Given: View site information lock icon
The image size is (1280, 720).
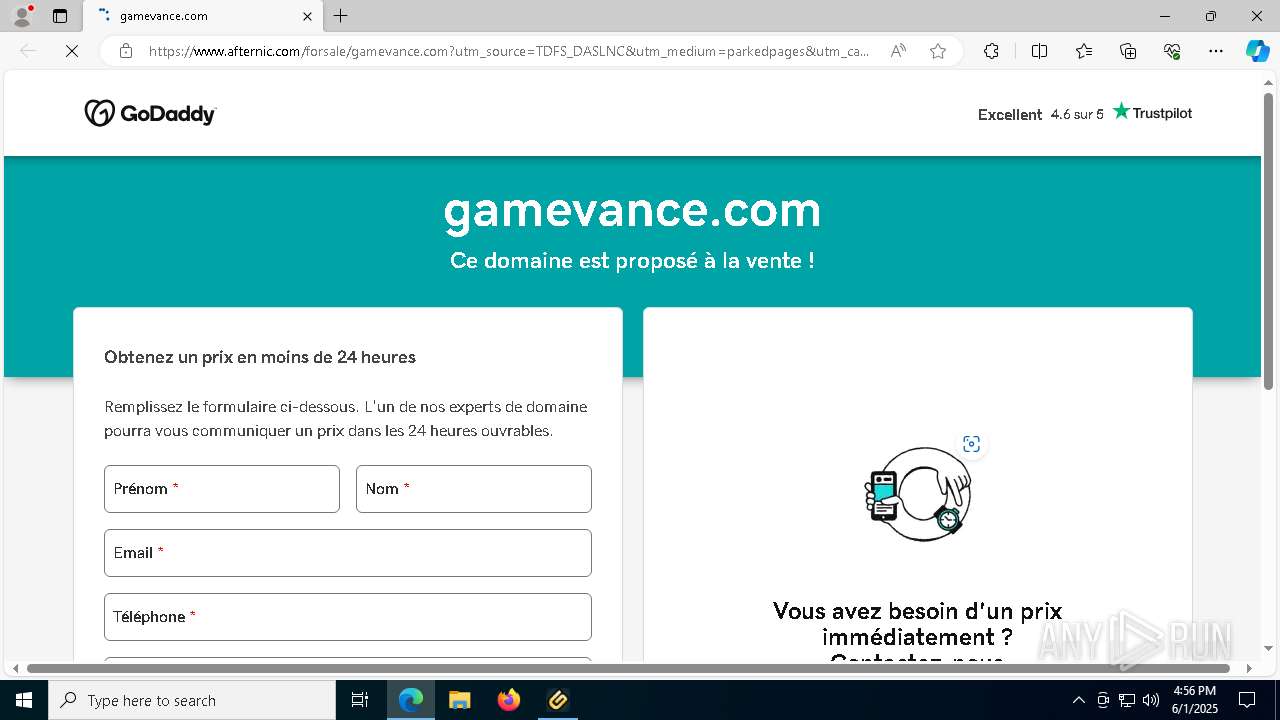Looking at the screenshot, I should (126, 51).
